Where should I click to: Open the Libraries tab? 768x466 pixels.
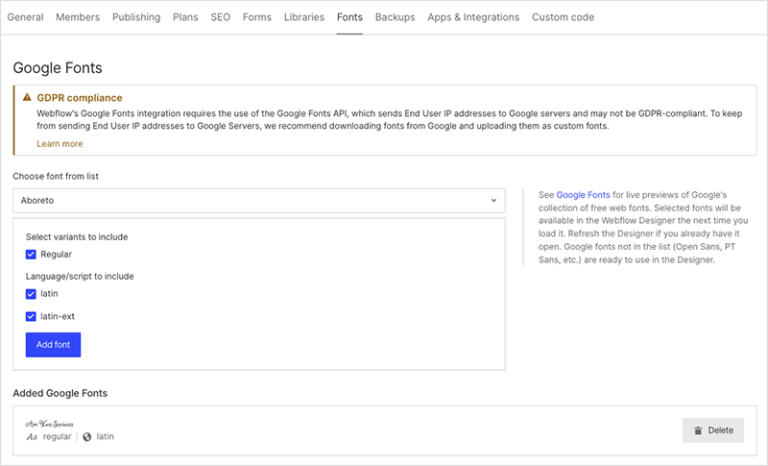[x=304, y=17]
